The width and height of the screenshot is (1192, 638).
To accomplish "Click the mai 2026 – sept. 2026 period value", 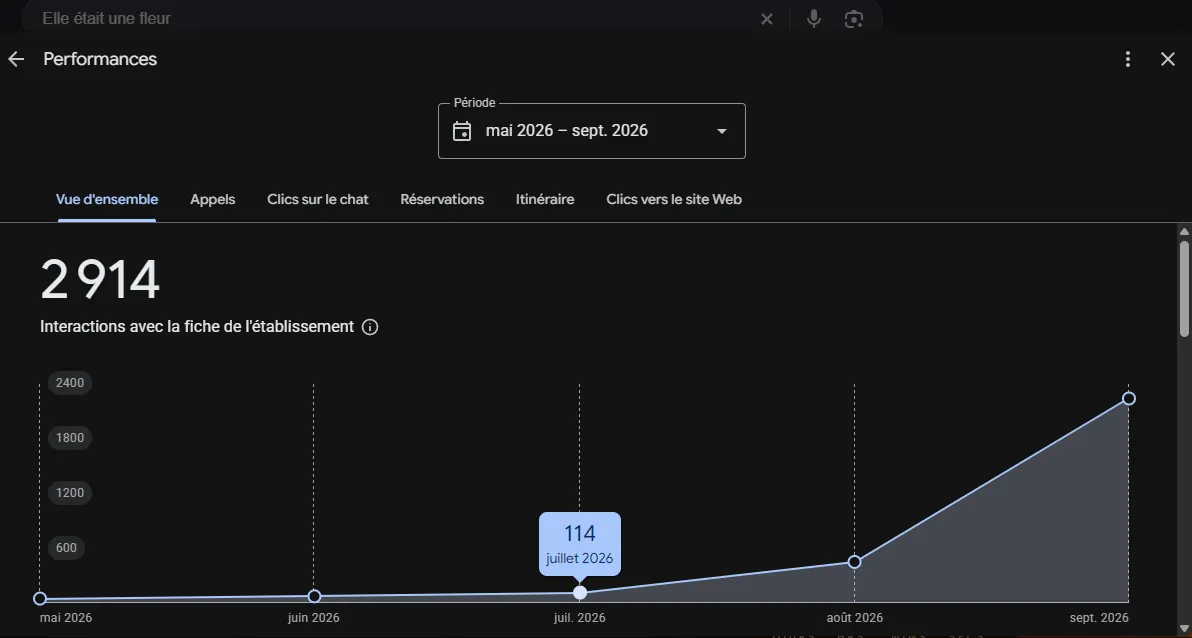I will [x=567, y=131].
